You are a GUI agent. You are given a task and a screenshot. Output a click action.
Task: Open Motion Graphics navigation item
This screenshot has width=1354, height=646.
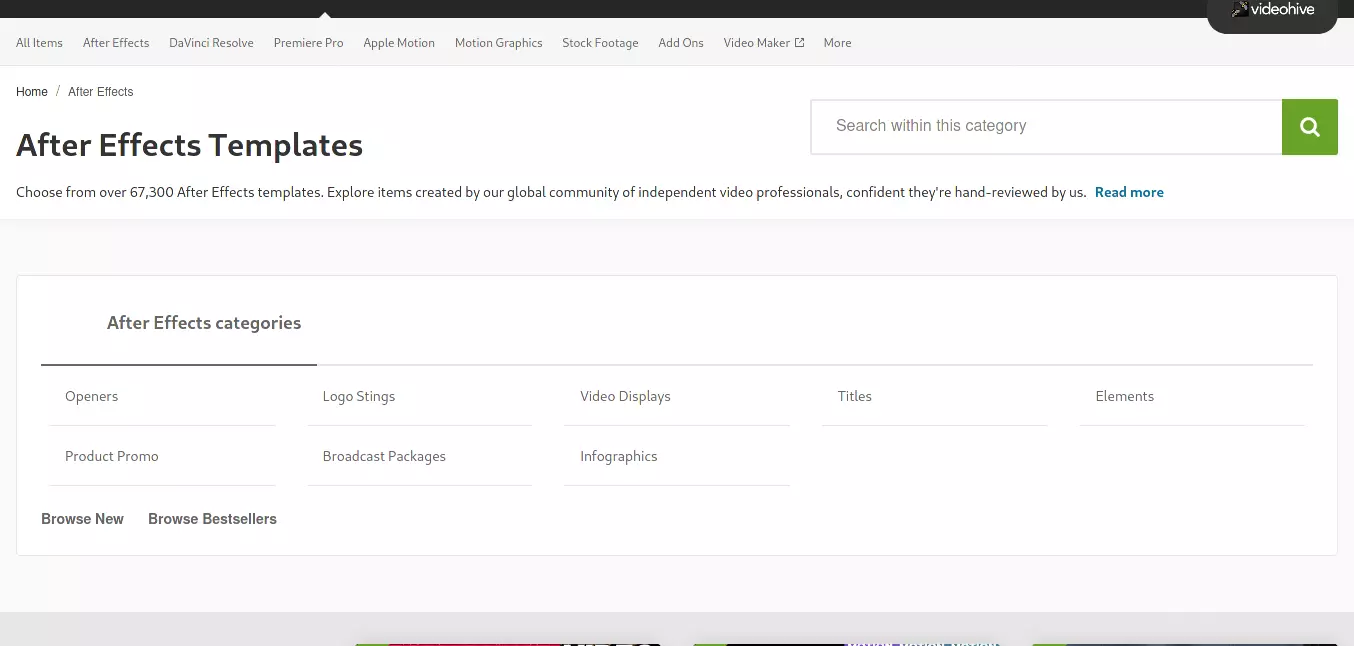coord(498,43)
